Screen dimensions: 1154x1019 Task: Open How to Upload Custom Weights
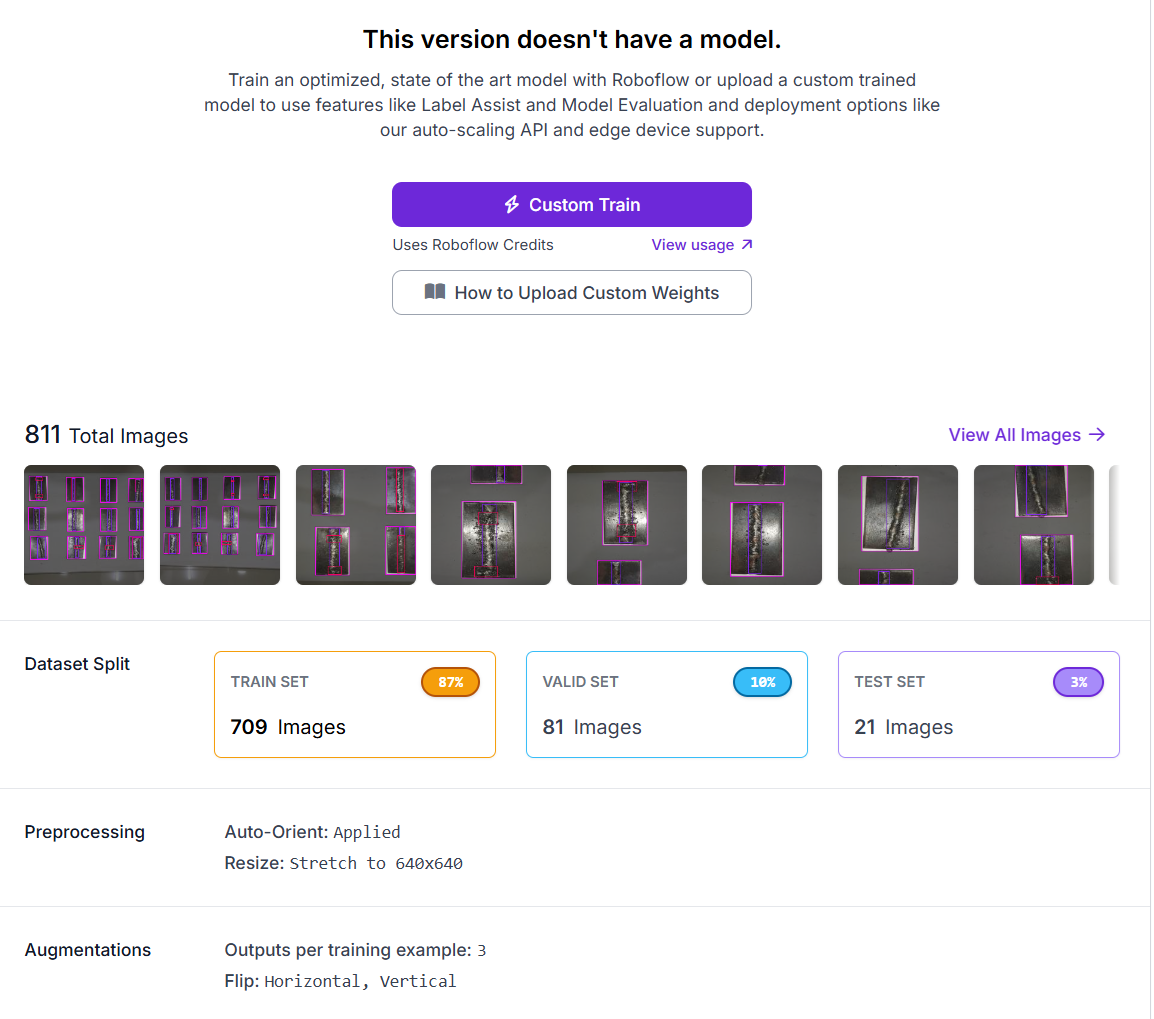(x=571, y=293)
